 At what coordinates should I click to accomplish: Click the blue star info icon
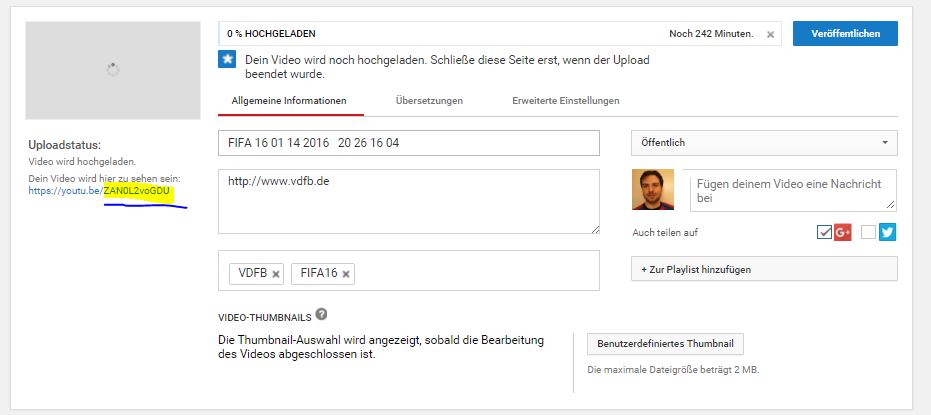(x=227, y=60)
